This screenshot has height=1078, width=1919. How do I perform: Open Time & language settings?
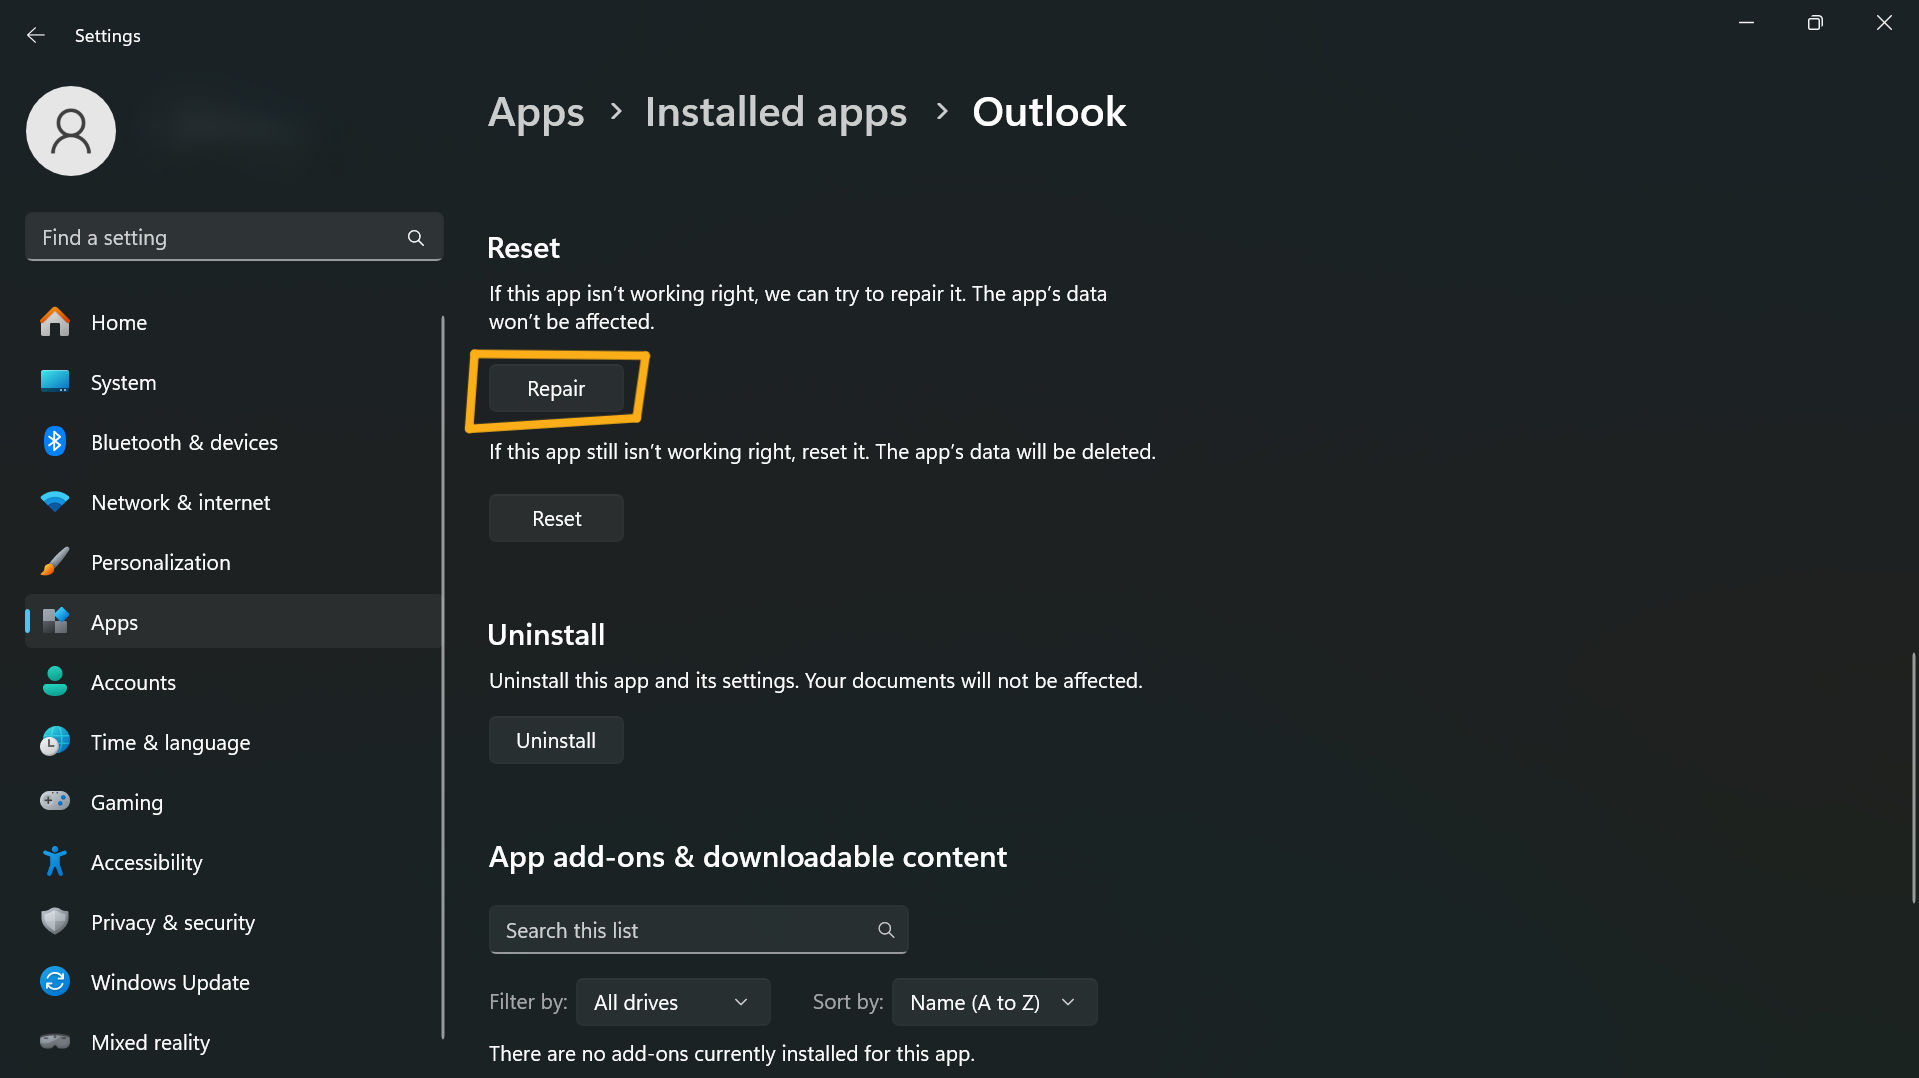[x=233, y=742]
